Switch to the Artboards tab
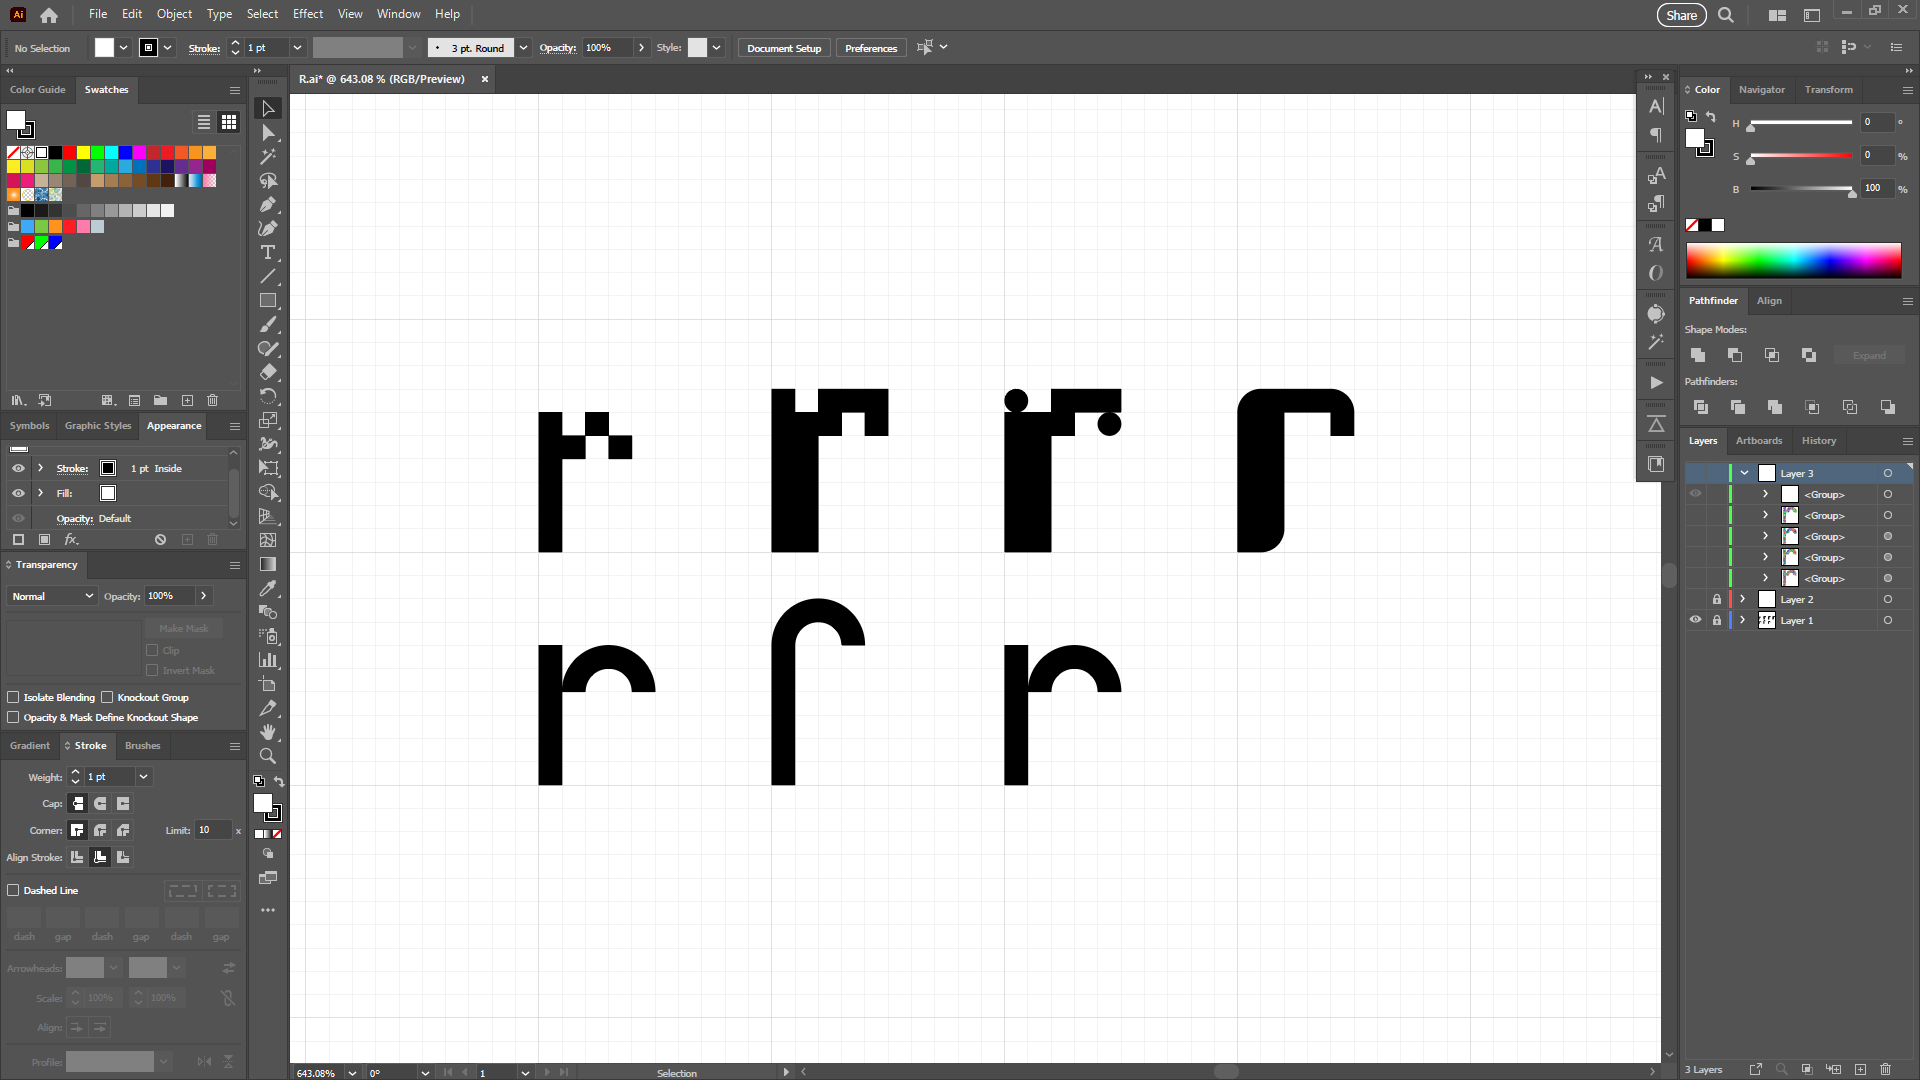 [x=1759, y=441]
